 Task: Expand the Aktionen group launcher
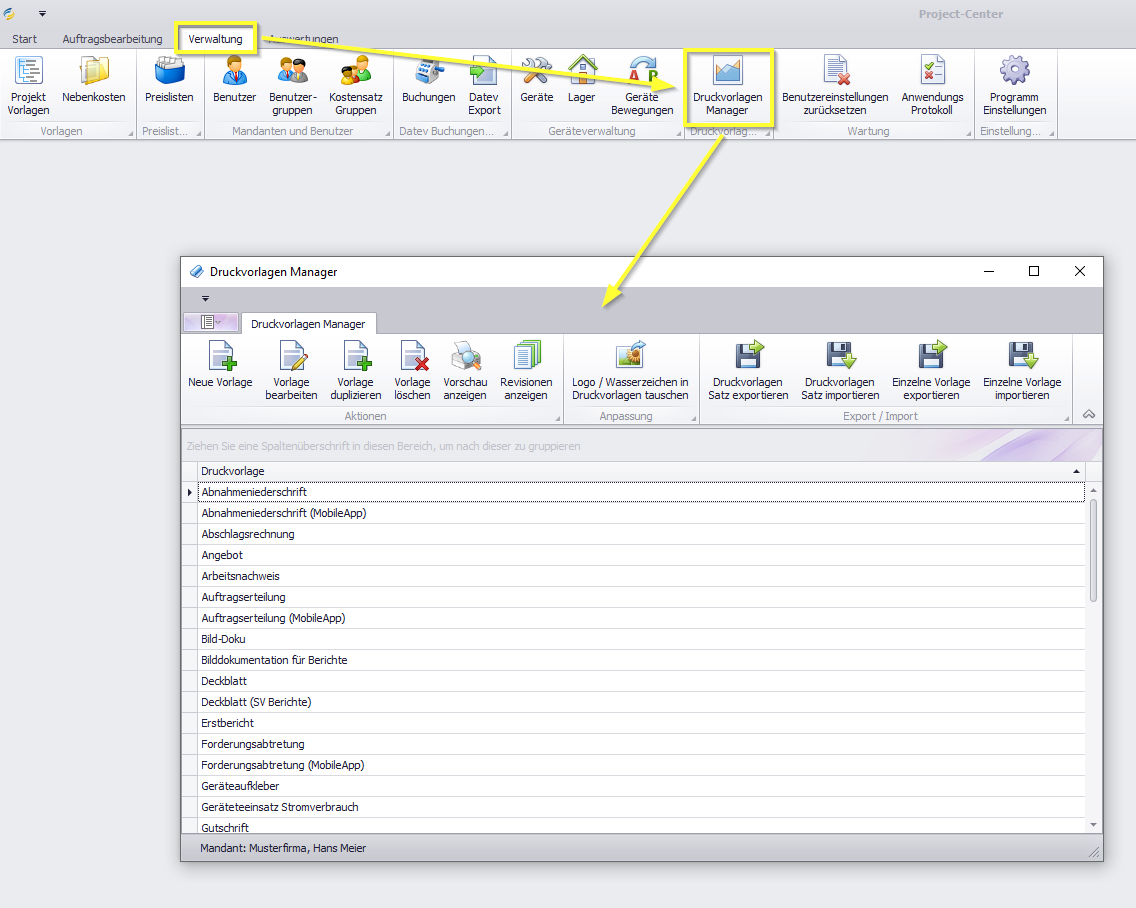tap(556, 417)
